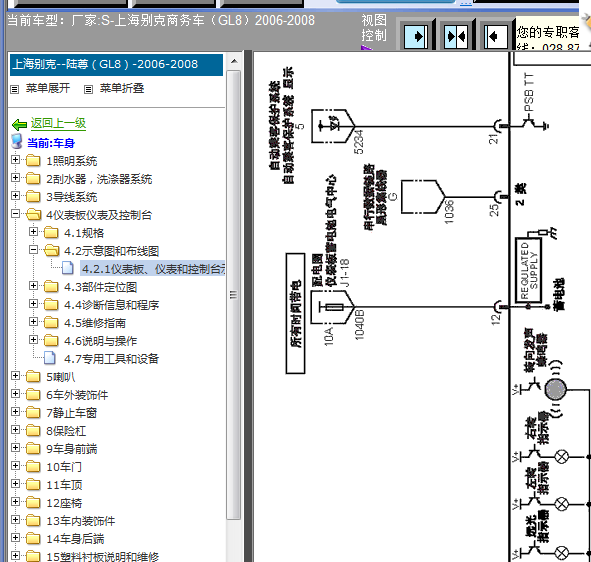Click the 上海别克--陆尊 (GL8) header bar
Image resolution: width=591 pixels, height=562 pixels.
pyautogui.click(x=116, y=64)
